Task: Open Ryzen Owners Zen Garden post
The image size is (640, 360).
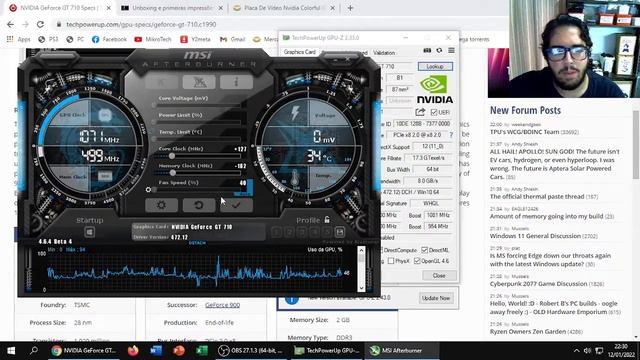Action: 528,331
